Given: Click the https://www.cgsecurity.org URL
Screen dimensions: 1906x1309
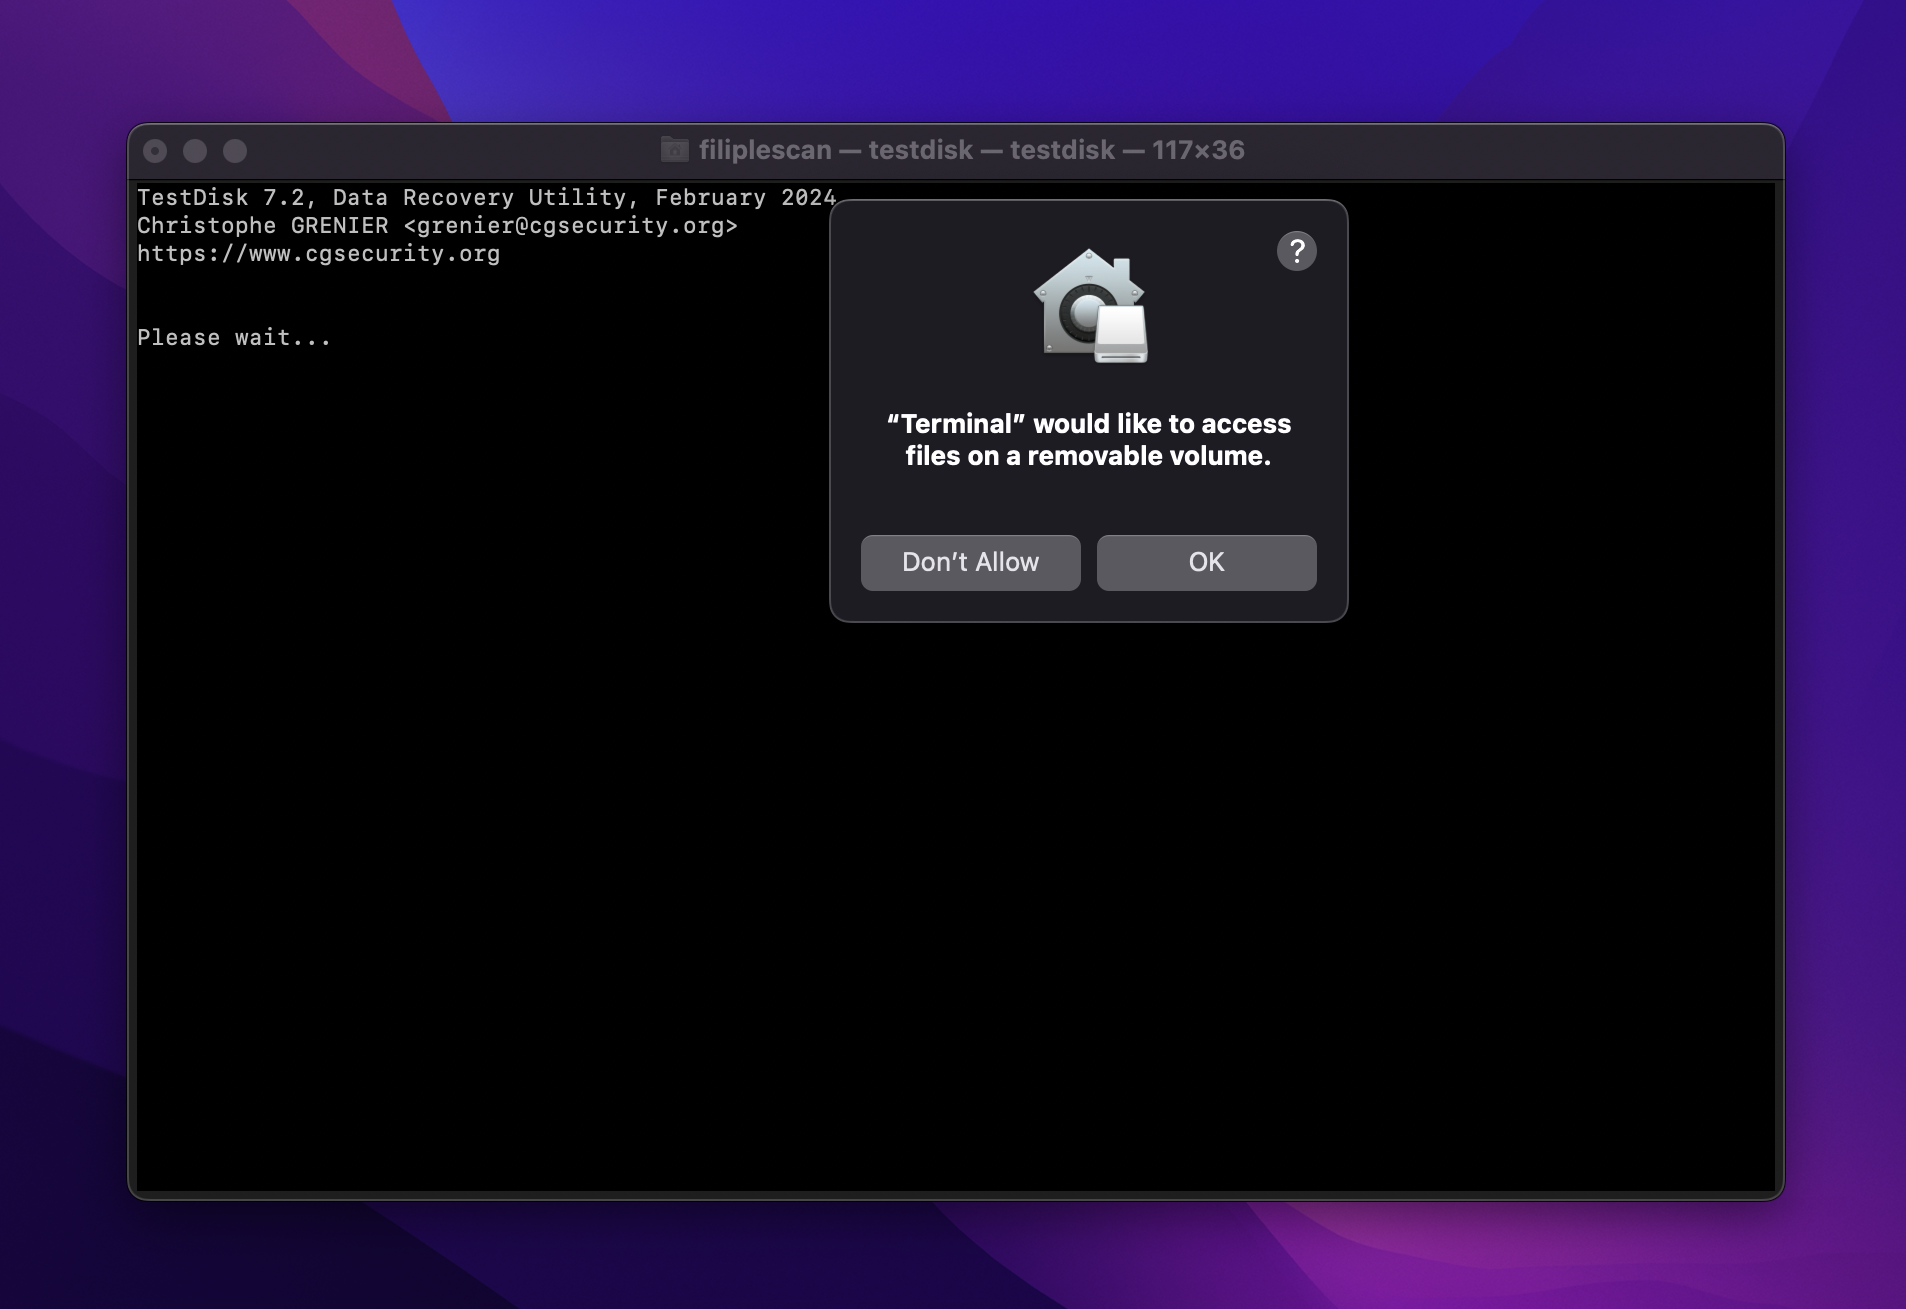Looking at the screenshot, I should coord(318,254).
